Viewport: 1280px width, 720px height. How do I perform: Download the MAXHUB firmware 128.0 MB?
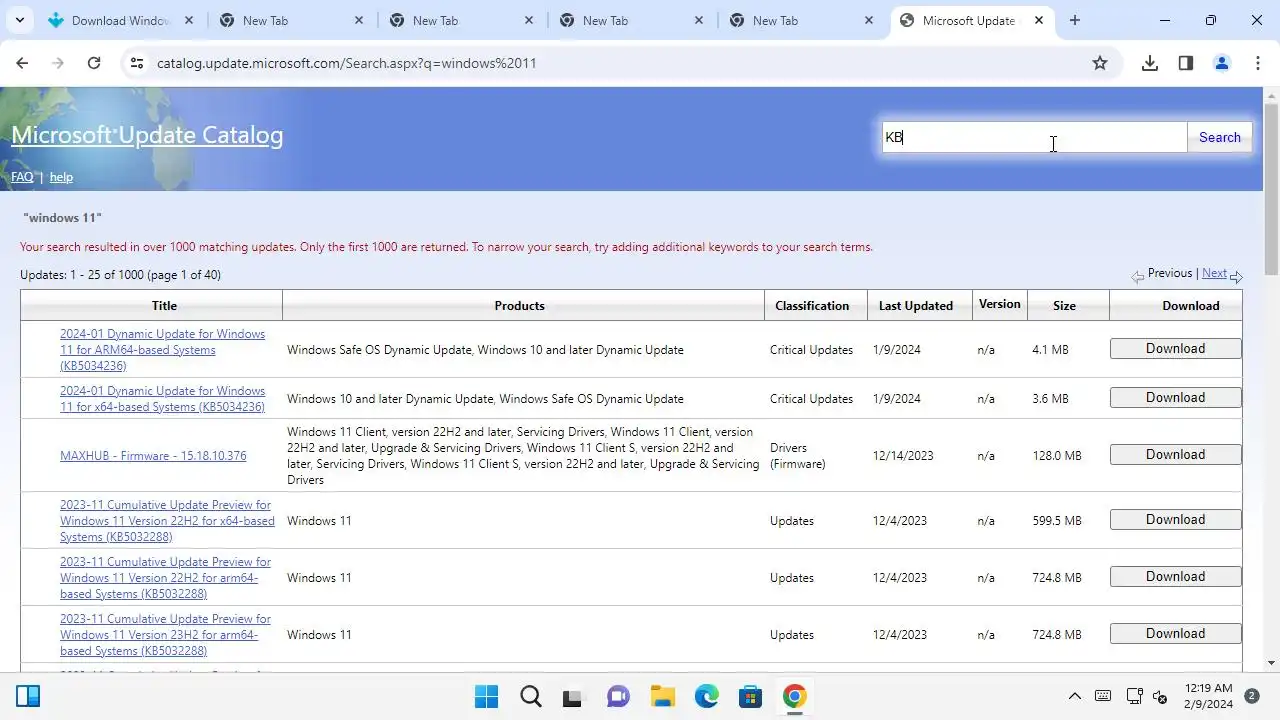(x=1175, y=455)
